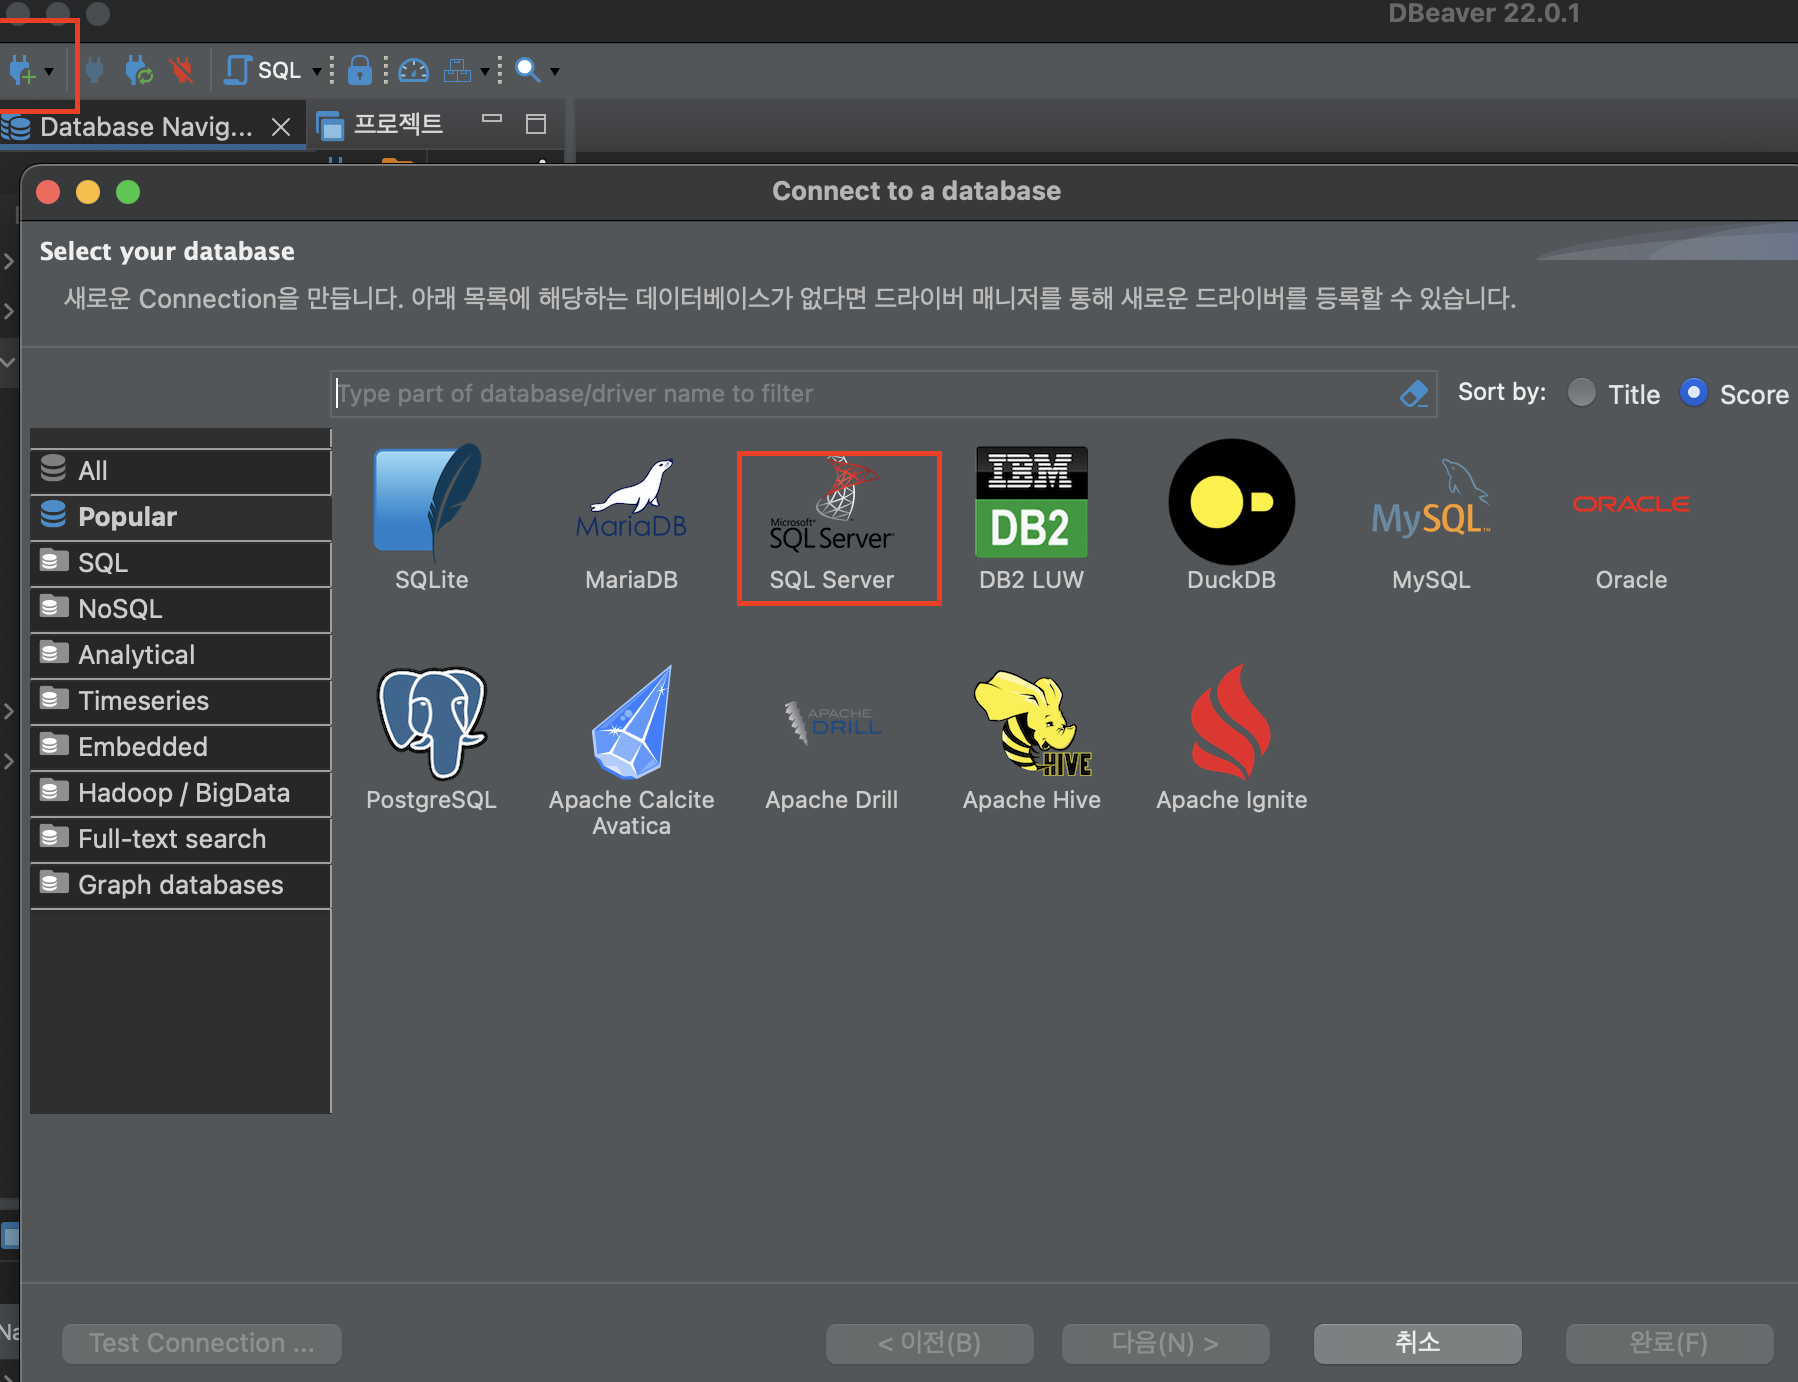Viewport: 1798px width, 1382px height.
Task: Select the Popular category
Action: tap(181, 516)
